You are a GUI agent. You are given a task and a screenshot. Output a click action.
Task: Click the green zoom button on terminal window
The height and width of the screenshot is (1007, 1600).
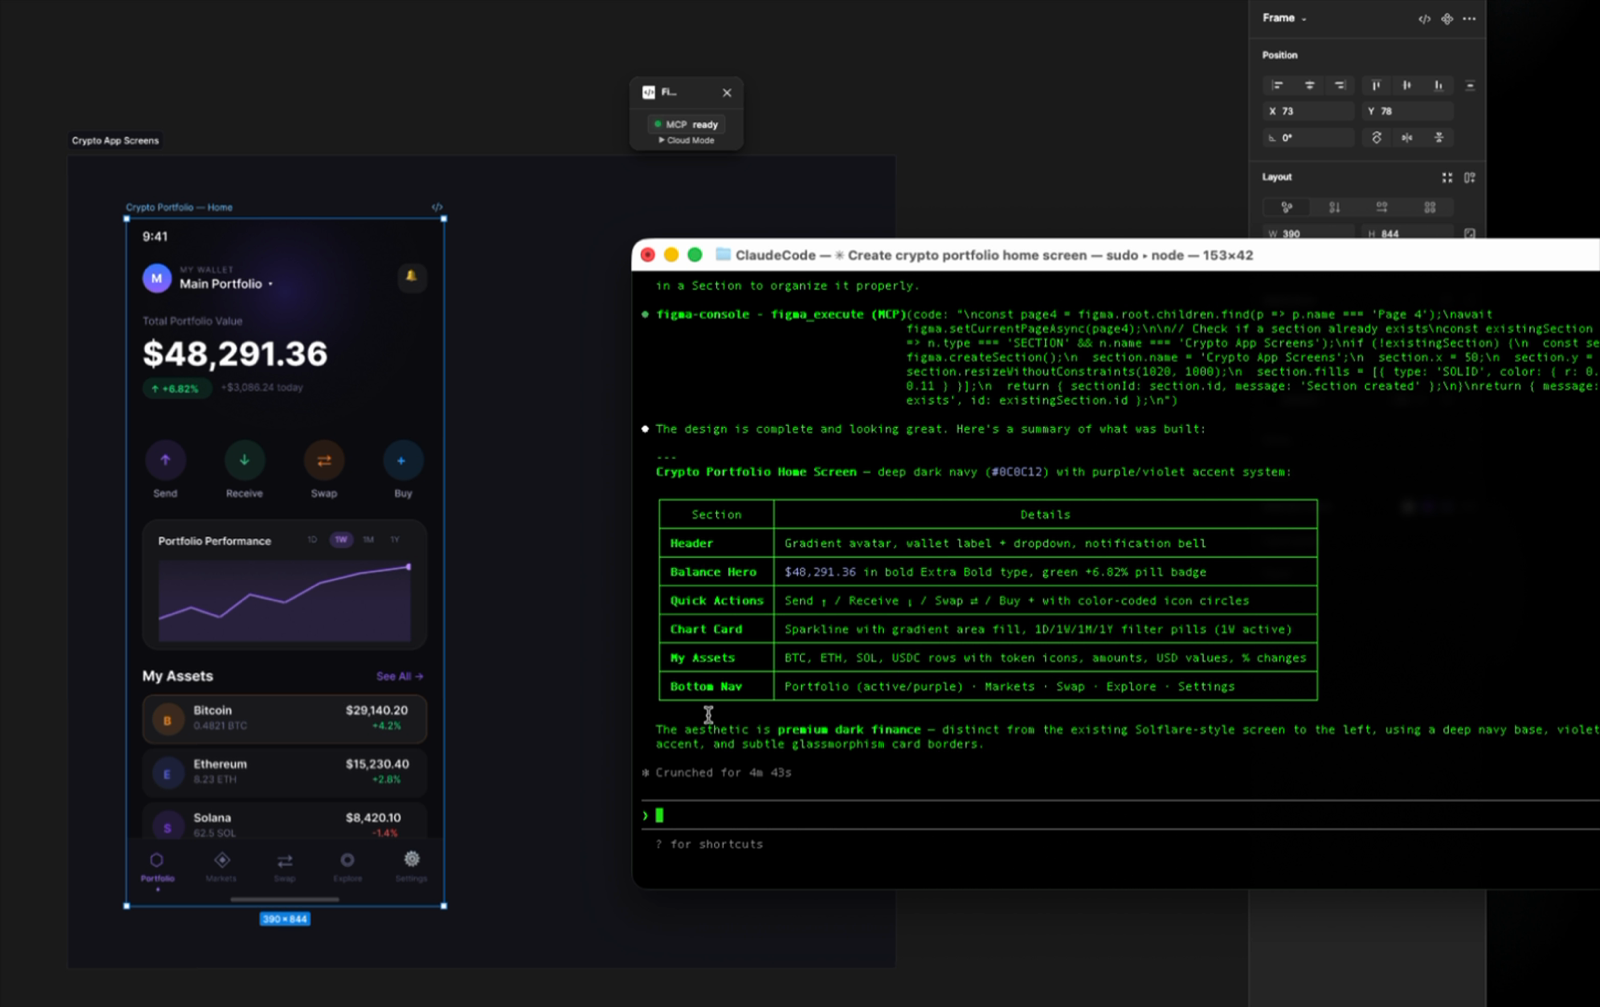coord(695,255)
